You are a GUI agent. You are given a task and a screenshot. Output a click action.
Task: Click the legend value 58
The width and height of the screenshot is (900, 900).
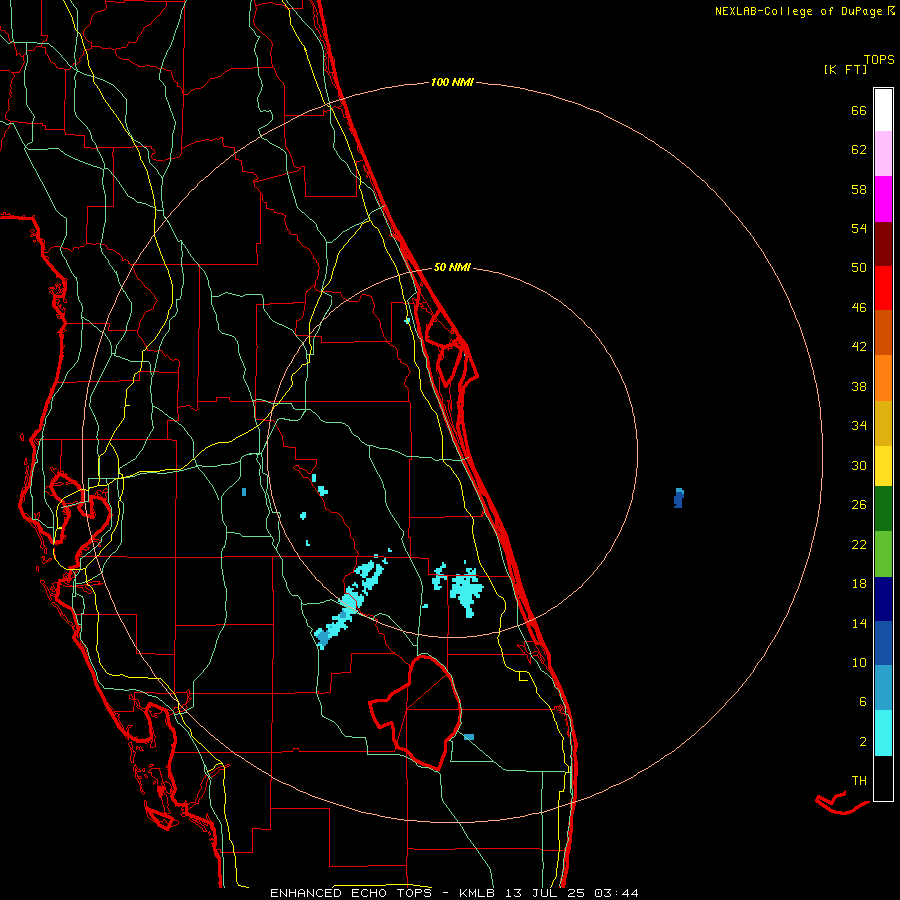tap(859, 189)
